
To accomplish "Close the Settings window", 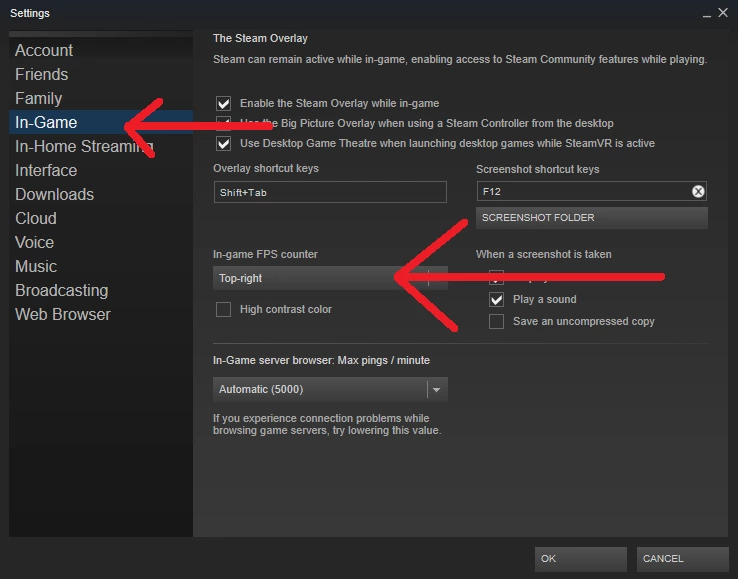I will (x=723, y=13).
